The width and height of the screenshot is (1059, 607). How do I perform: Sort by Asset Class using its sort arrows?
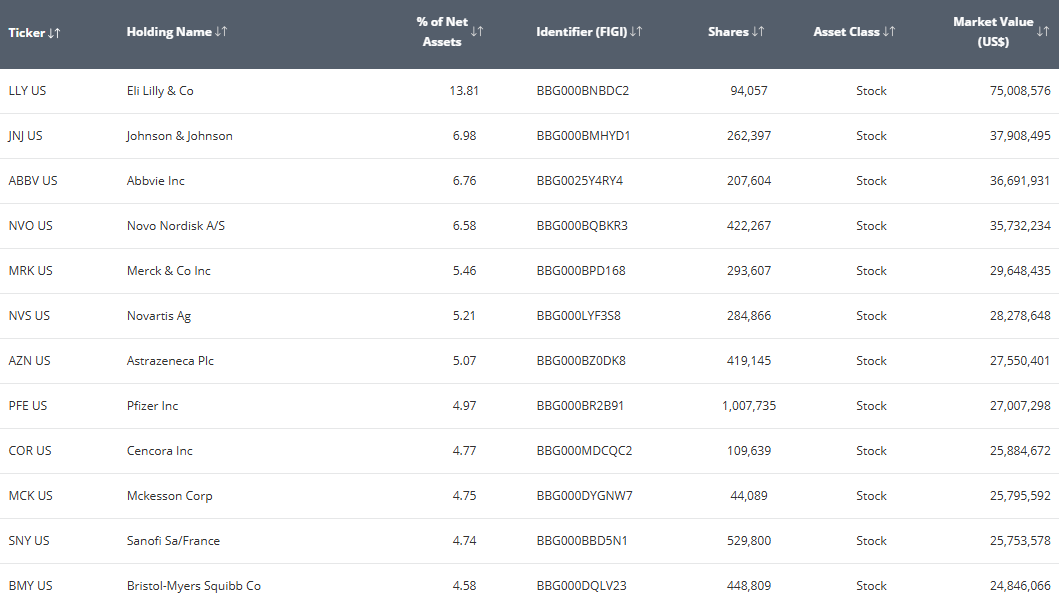click(x=889, y=32)
